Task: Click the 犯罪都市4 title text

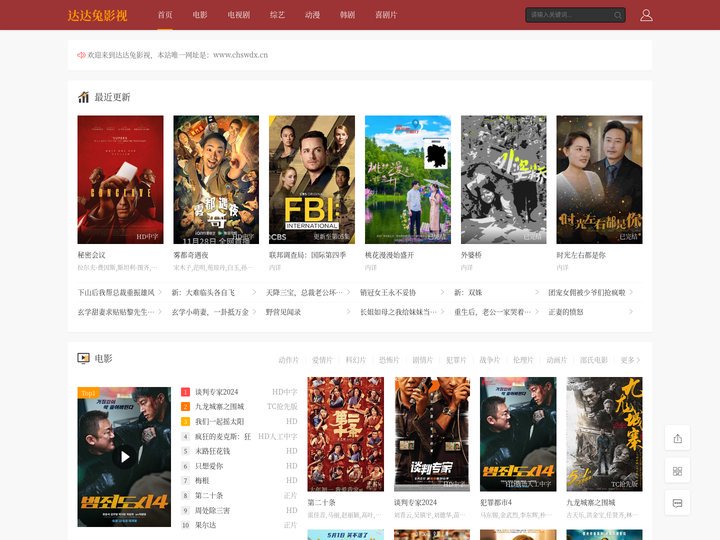Action: [496, 503]
